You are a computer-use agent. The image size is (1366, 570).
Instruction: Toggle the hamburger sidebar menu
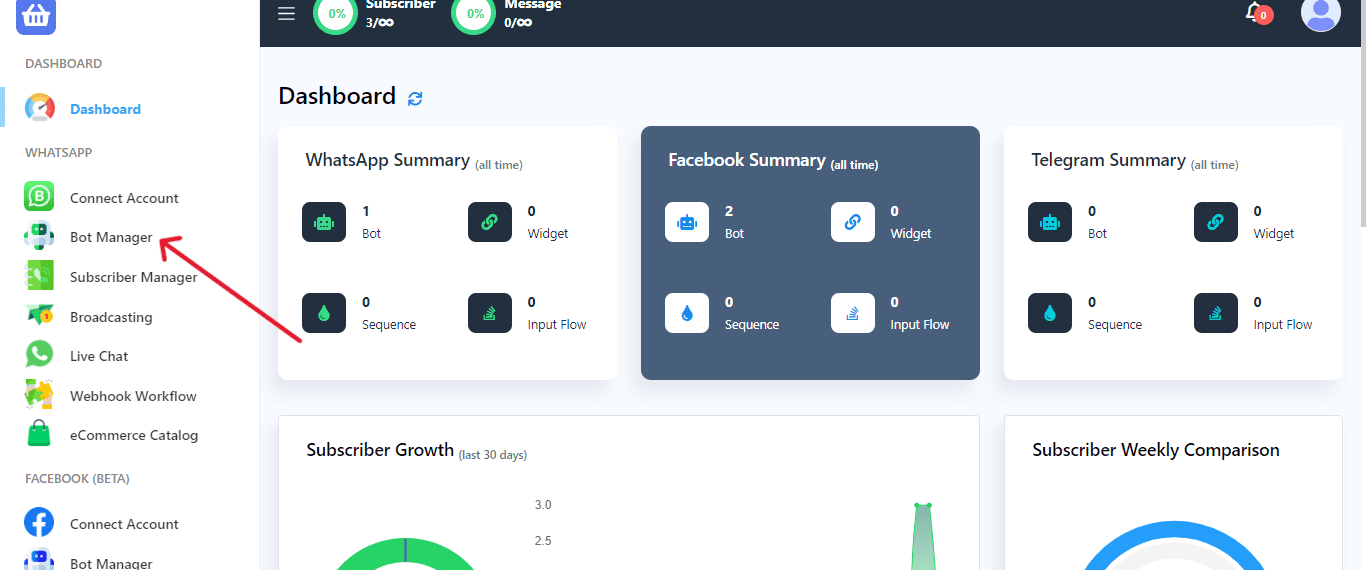(x=287, y=13)
